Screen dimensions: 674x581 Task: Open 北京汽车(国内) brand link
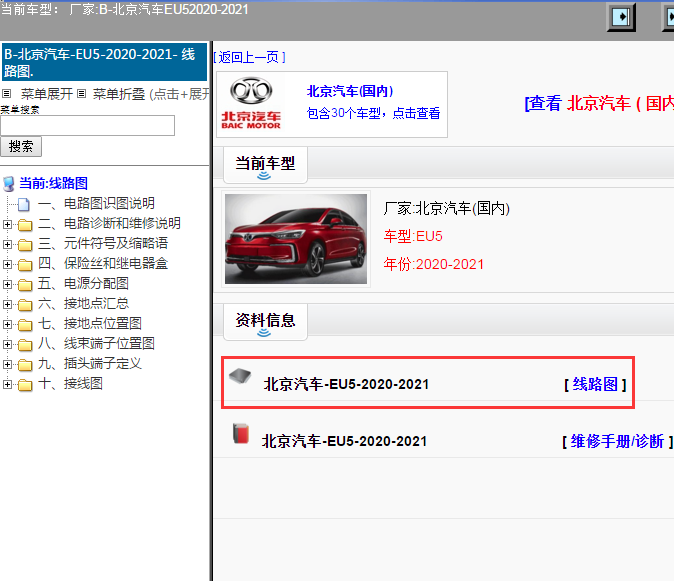tap(350, 91)
